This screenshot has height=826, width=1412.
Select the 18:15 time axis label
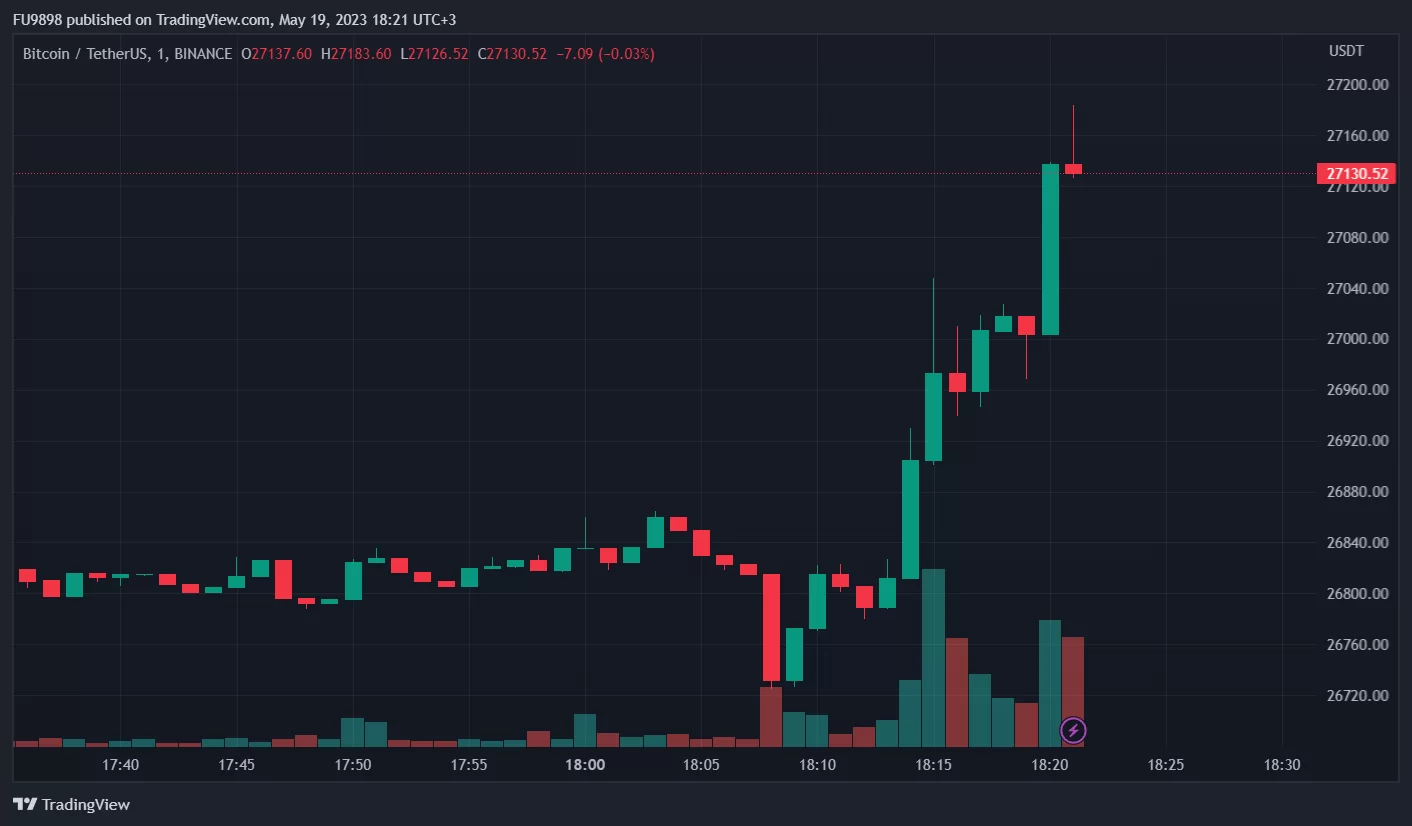click(933, 765)
